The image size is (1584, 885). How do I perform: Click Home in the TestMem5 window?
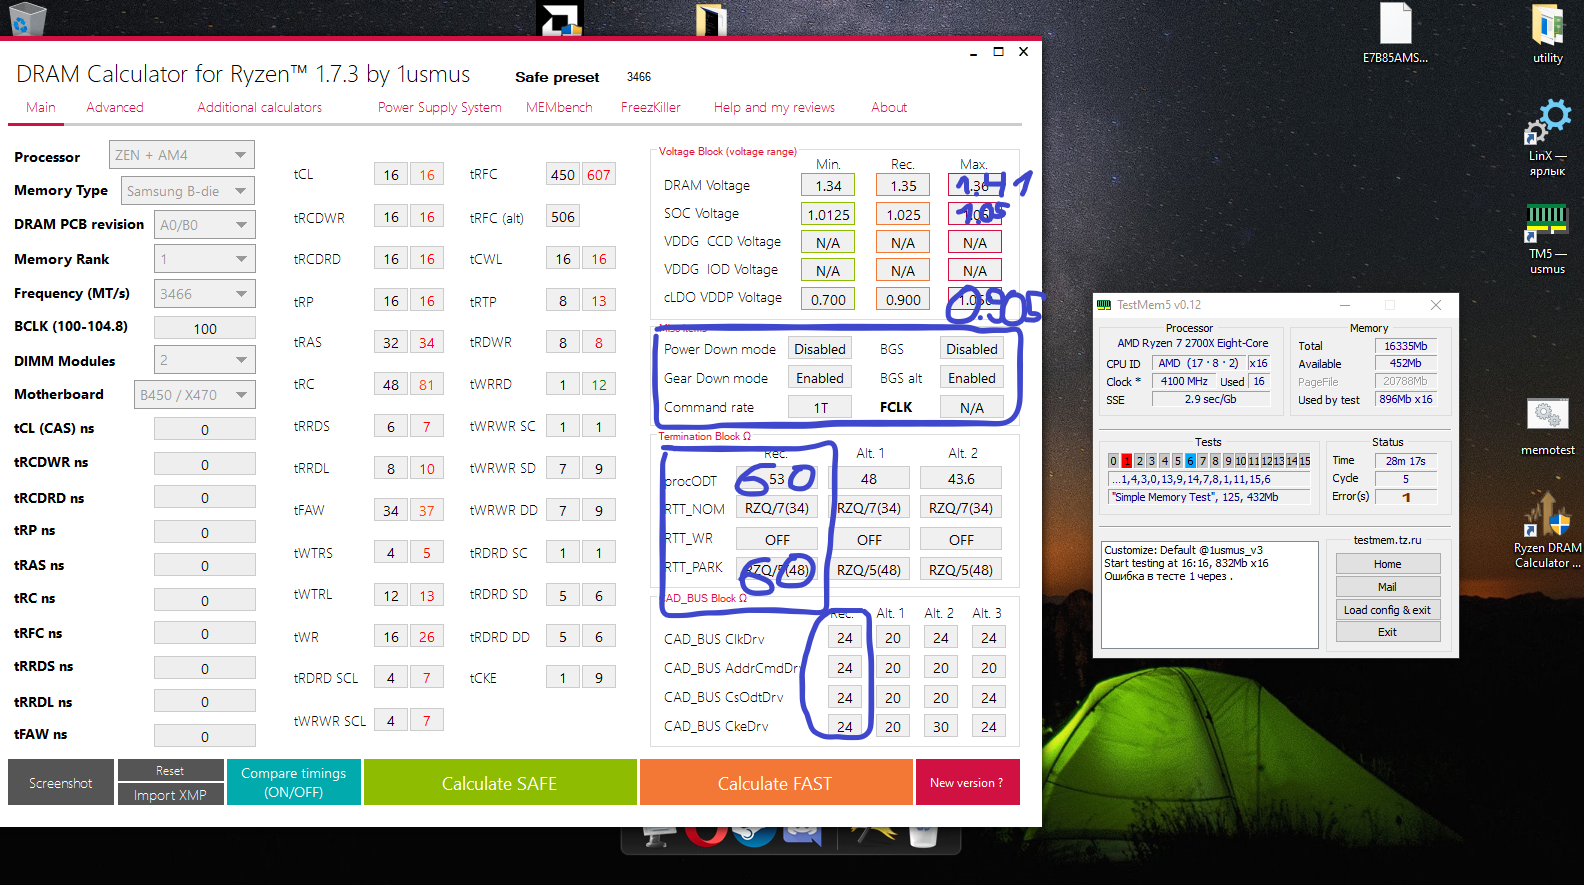(1388, 564)
